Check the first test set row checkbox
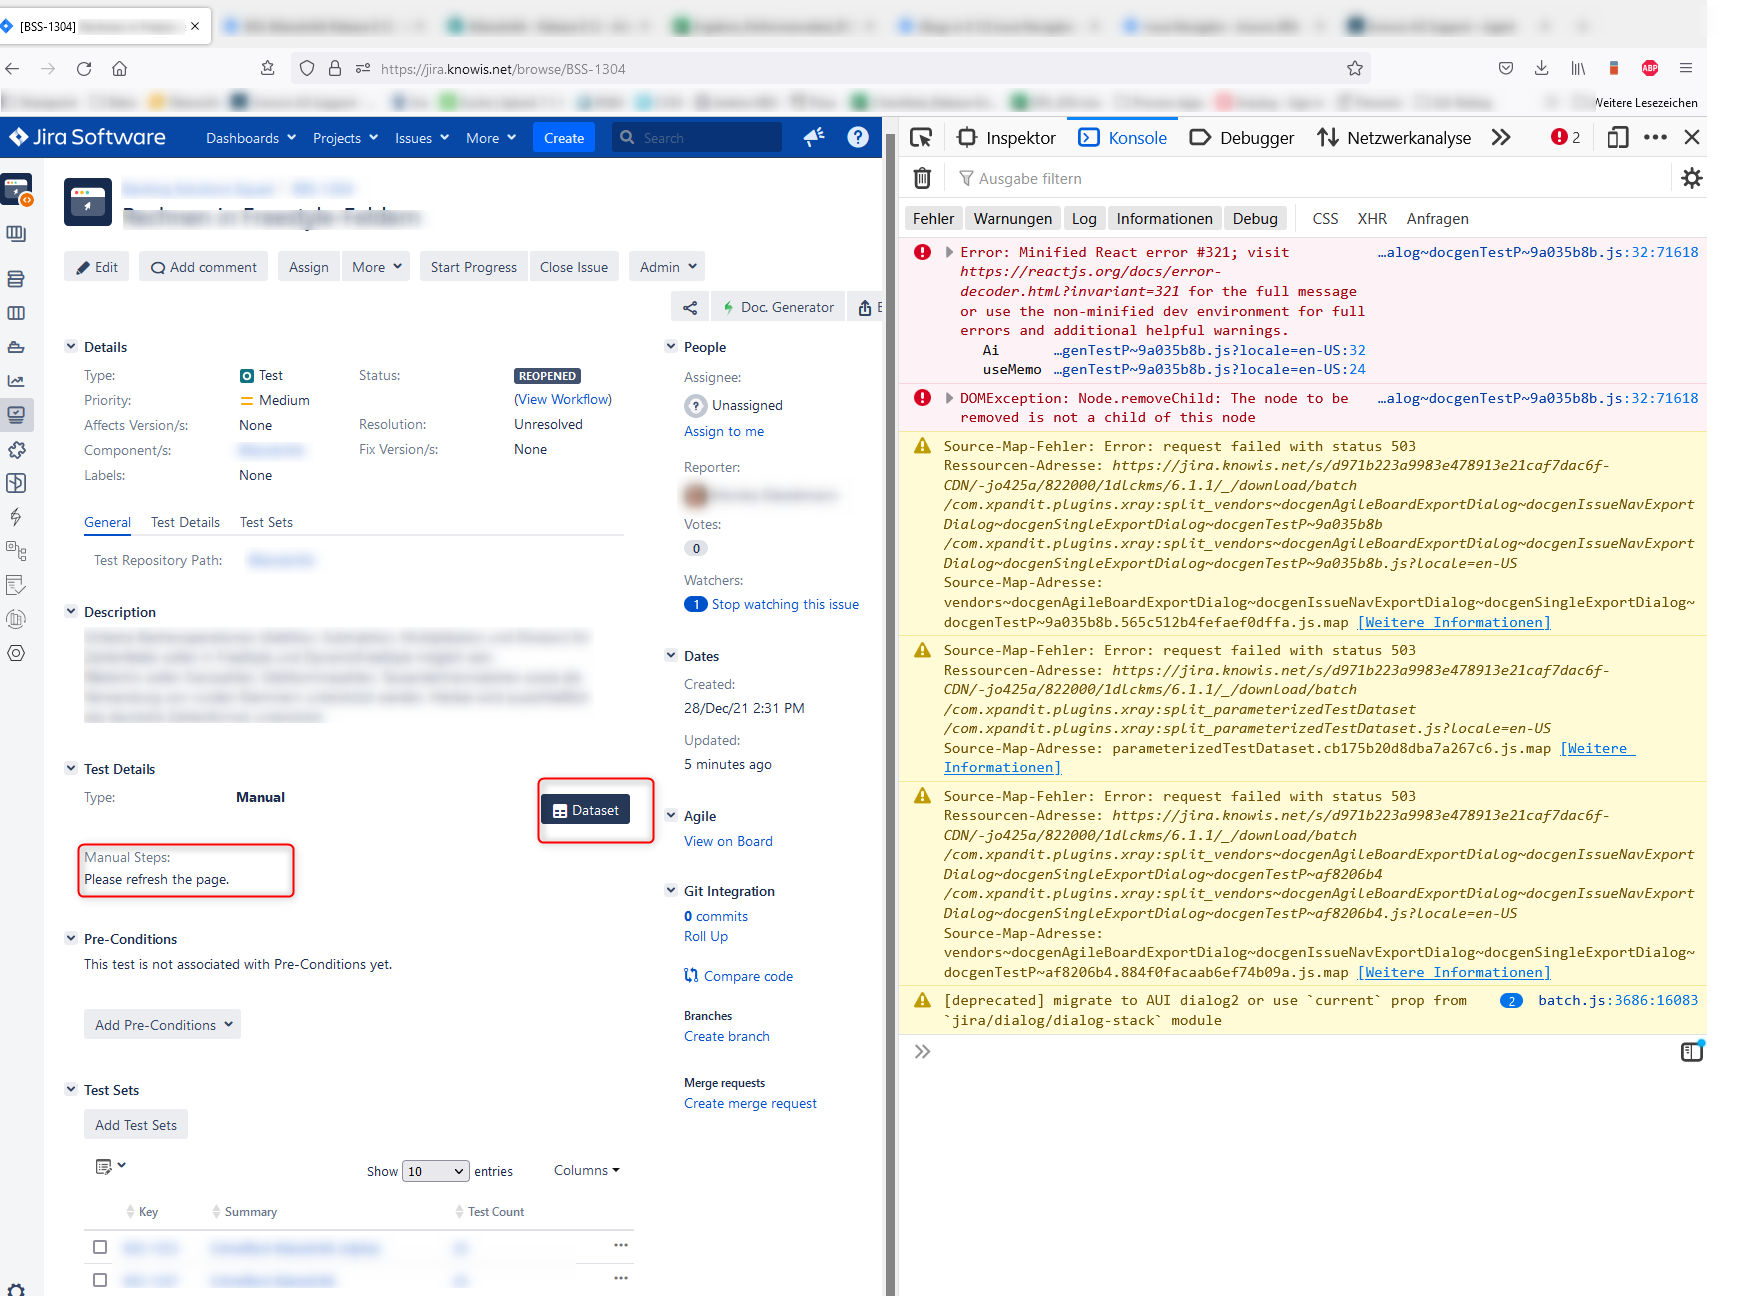Viewport: 1738px width, 1296px height. coord(100,1247)
